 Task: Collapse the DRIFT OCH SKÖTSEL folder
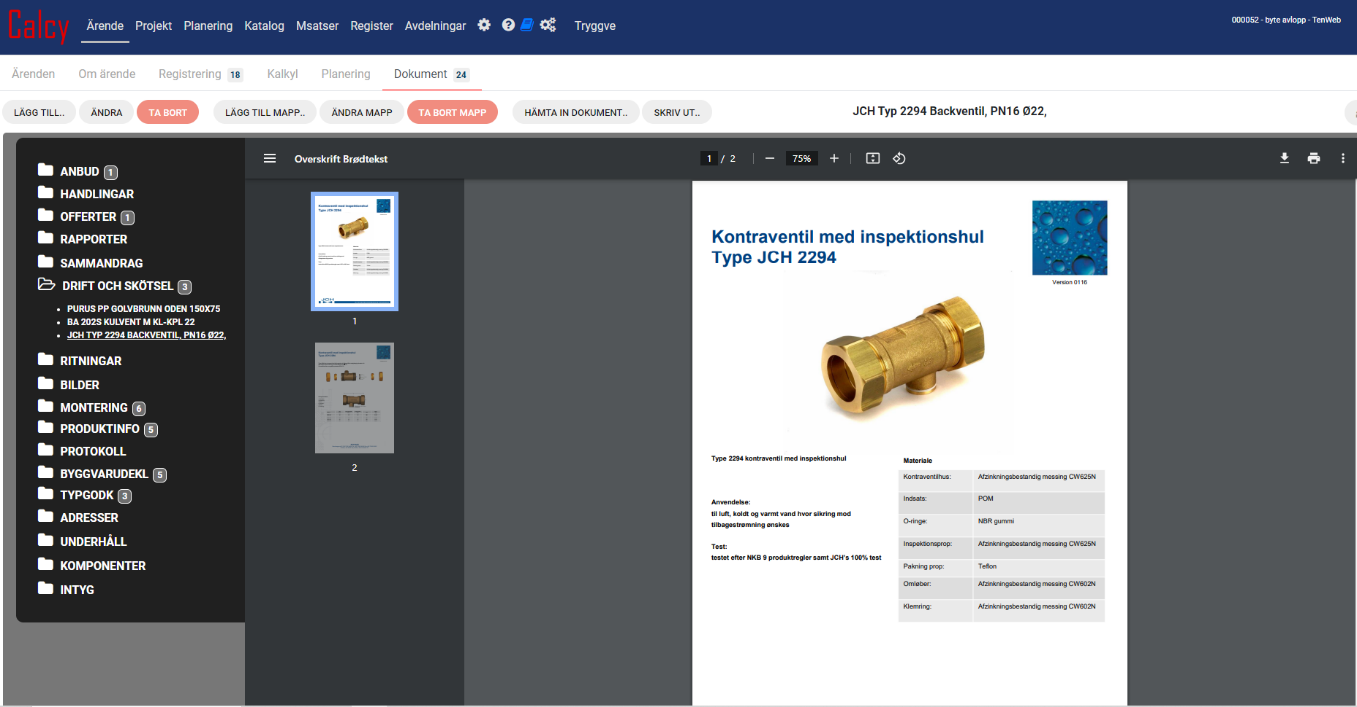[46, 285]
